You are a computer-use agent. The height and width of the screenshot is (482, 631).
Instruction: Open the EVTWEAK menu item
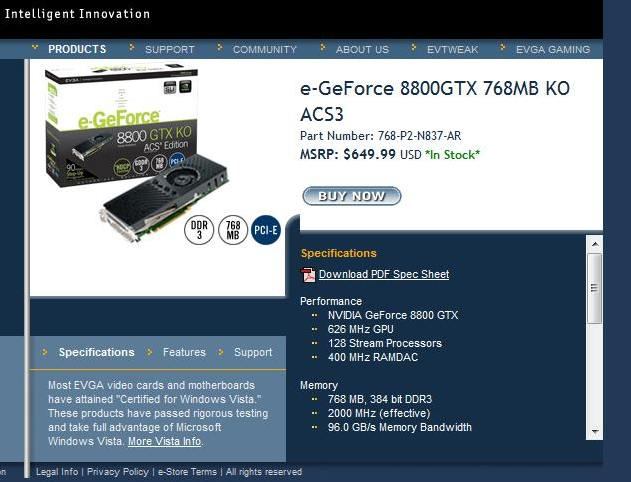[x=452, y=49]
